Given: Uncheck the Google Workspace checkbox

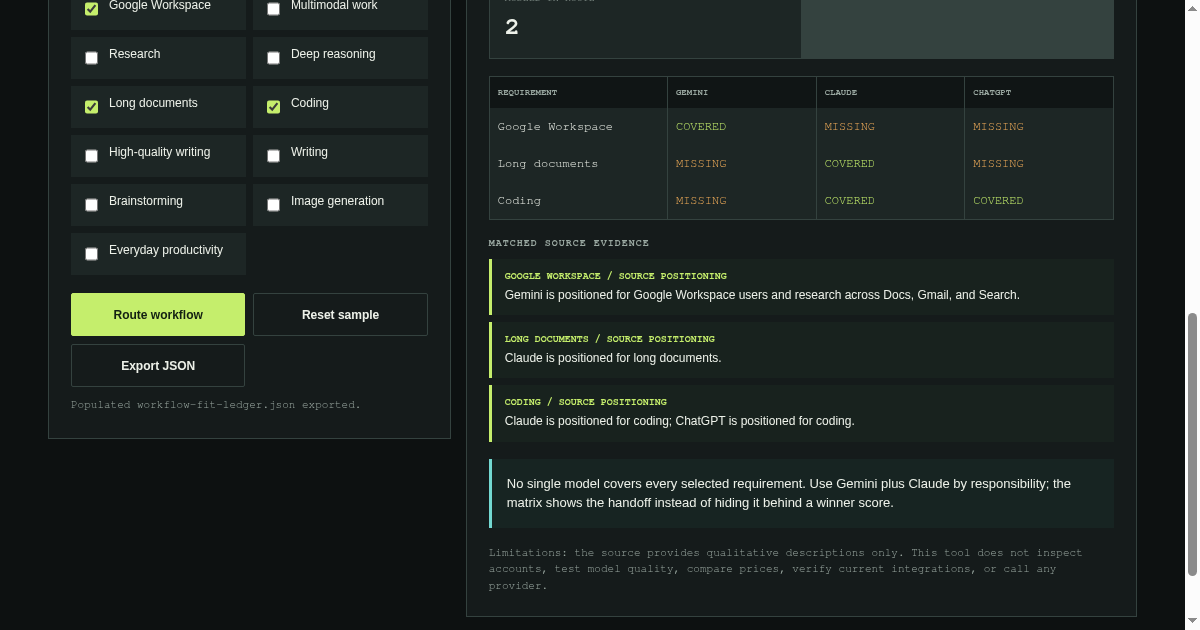Looking at the screenshot, I should click(x=91, y=9).
